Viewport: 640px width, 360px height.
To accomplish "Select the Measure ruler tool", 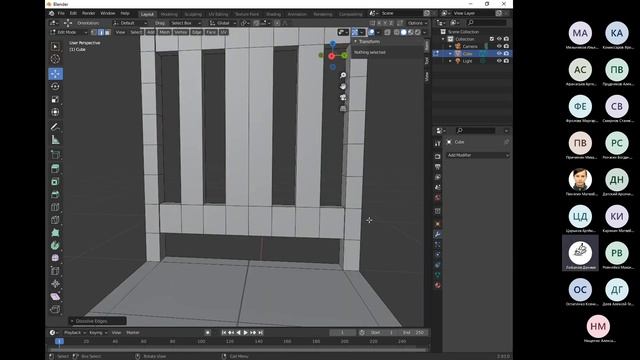I will tap(56, 140).
